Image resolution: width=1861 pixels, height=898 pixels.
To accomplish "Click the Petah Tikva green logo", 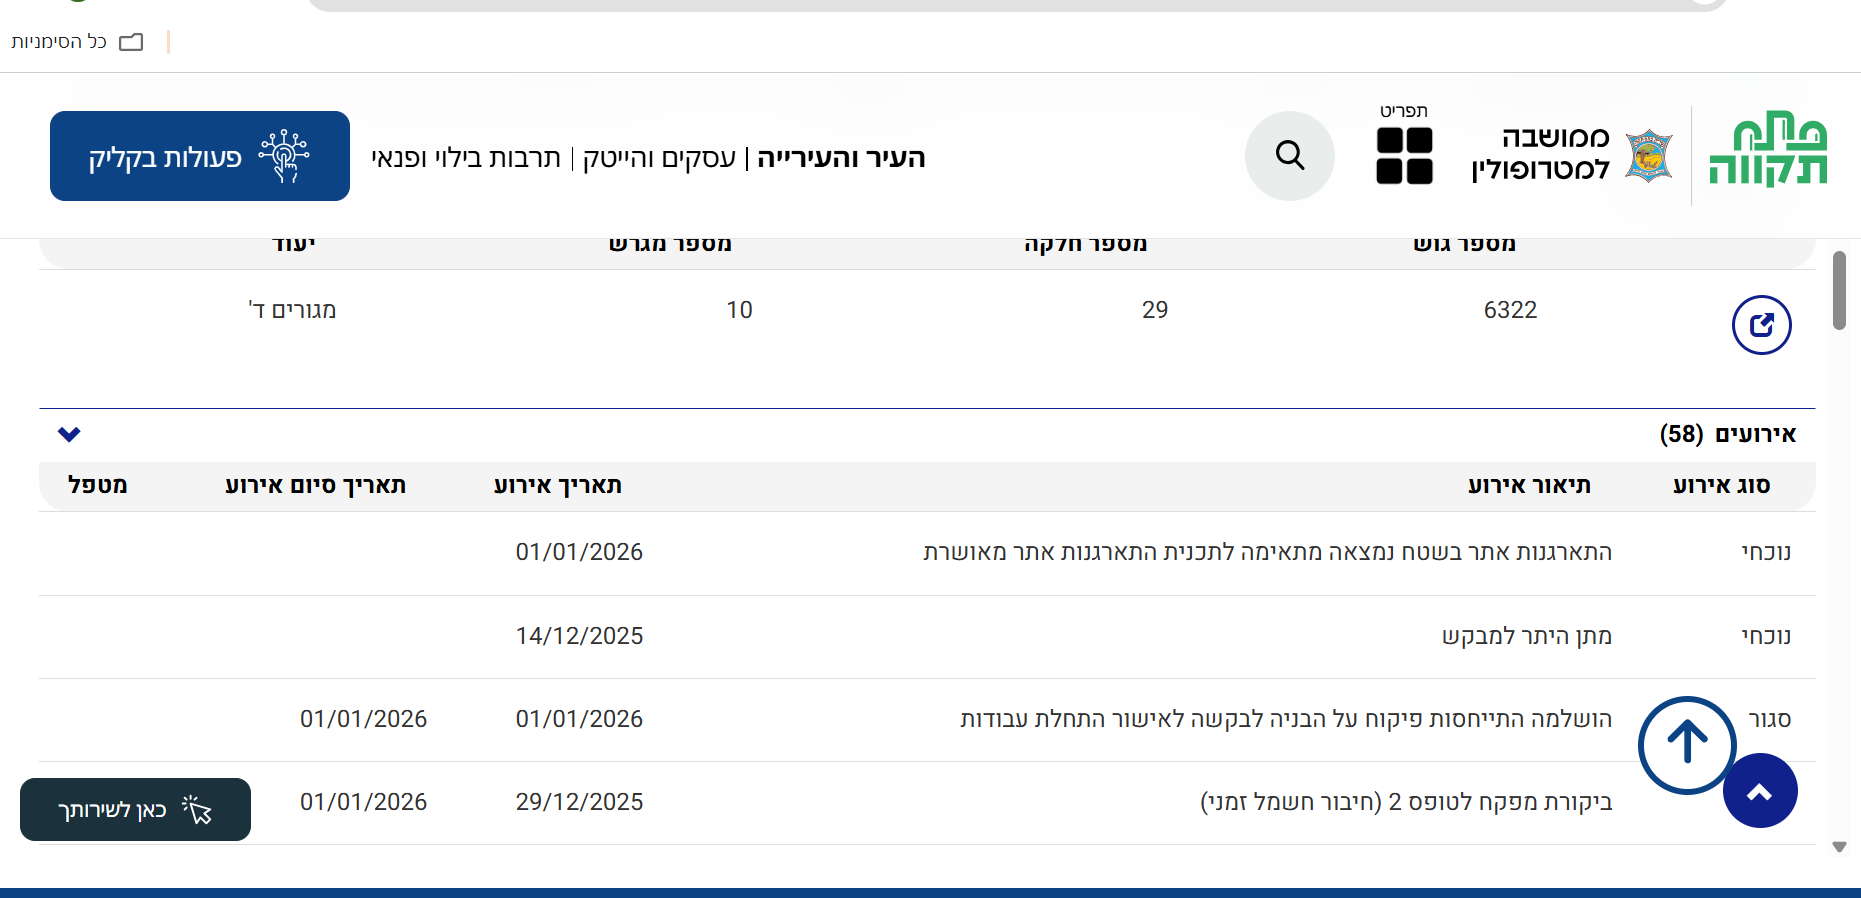I will tap(1767, 152).
